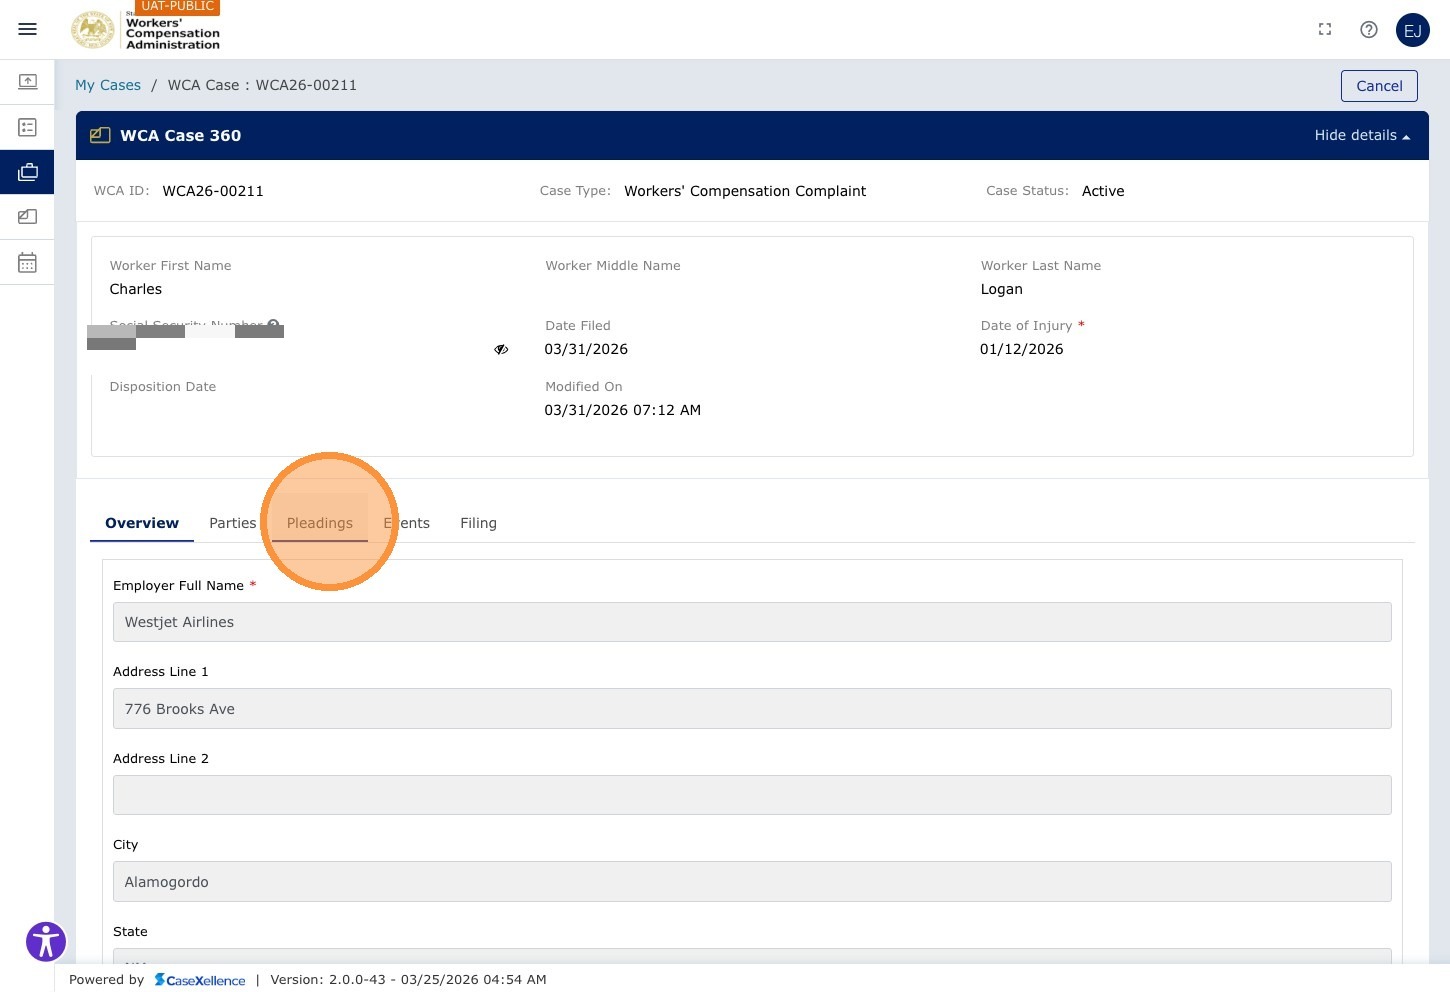Open the upload sidebar icon
This screenshot has height=992, width=1450.
point(28,82)
